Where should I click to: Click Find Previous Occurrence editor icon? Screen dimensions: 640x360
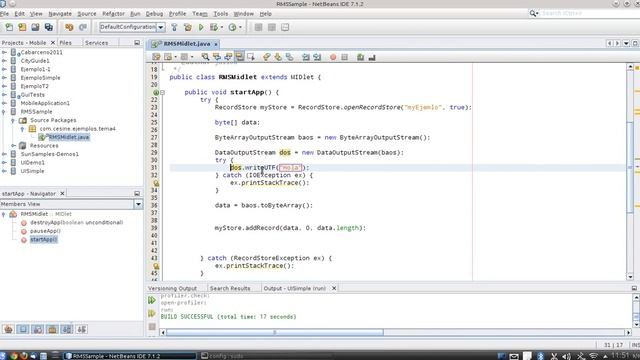coord(217,57)
